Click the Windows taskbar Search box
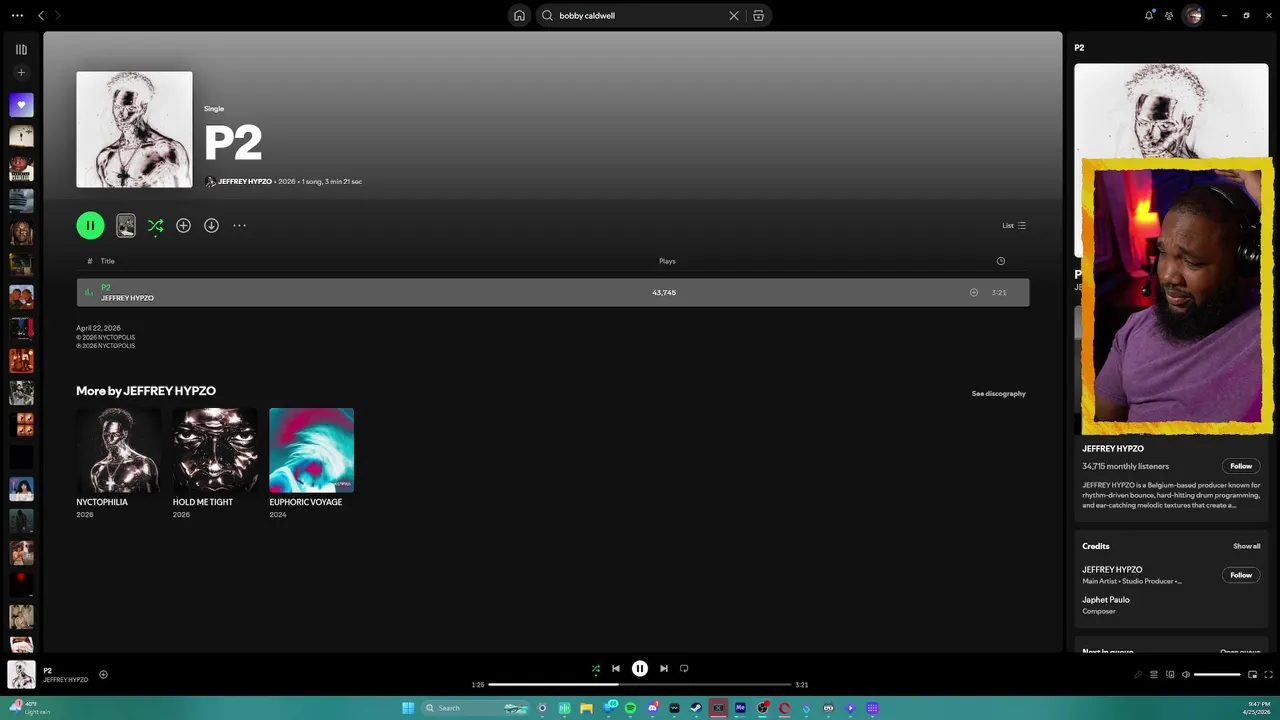 (476, 708)
